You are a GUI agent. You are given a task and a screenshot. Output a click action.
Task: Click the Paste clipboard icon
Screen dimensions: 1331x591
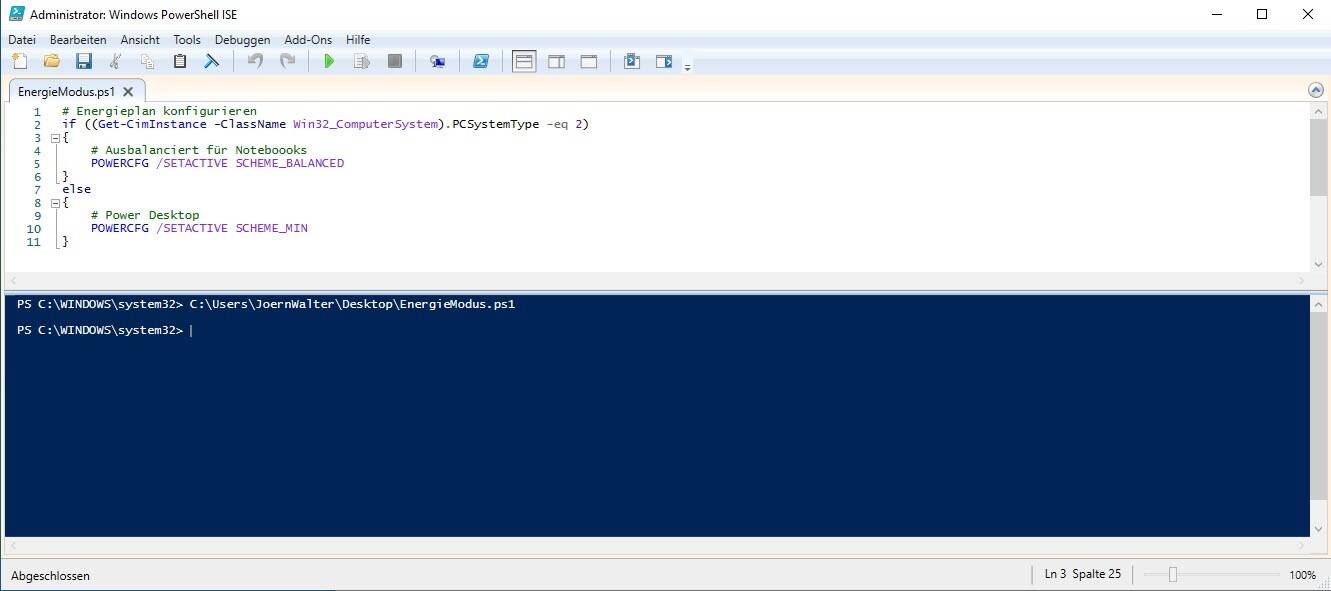click(180, 62)
